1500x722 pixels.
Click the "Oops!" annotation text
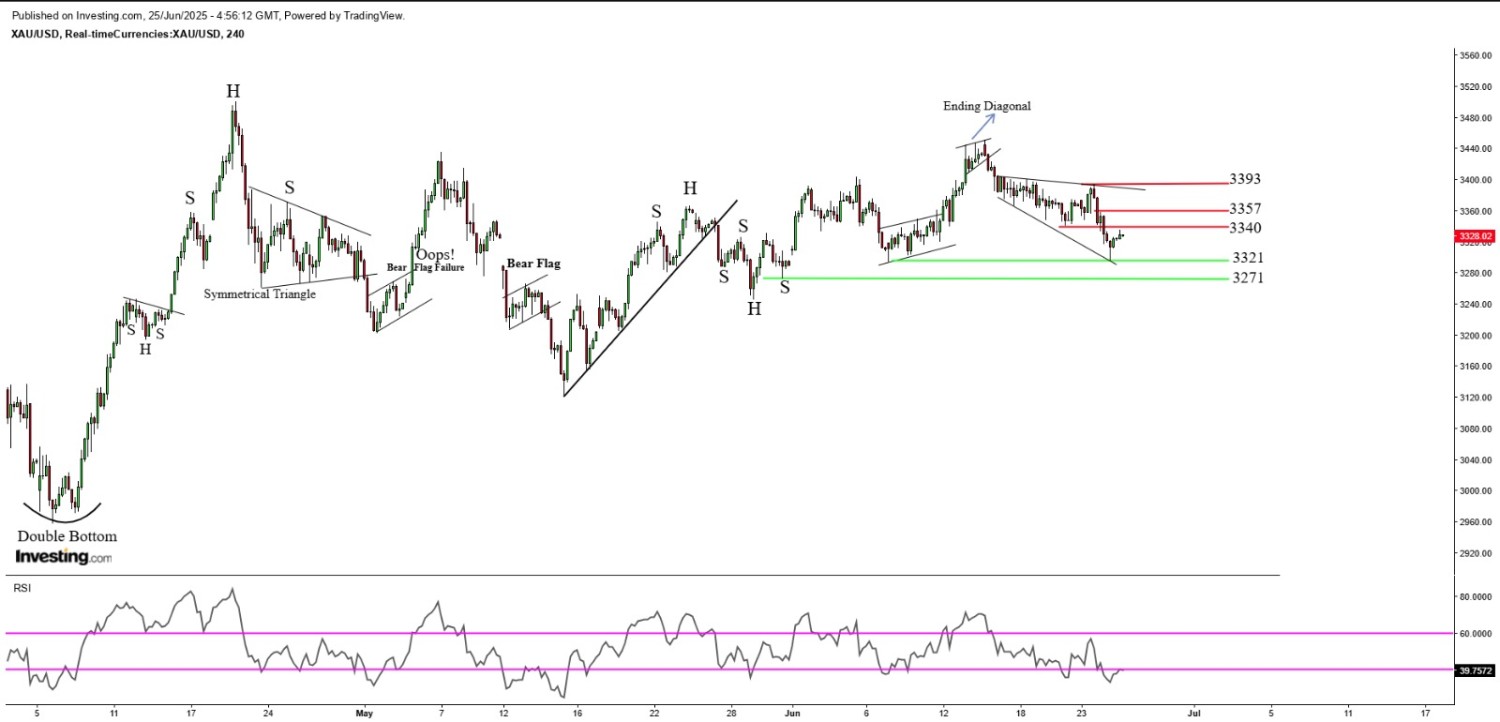click(x=435, y=254)
